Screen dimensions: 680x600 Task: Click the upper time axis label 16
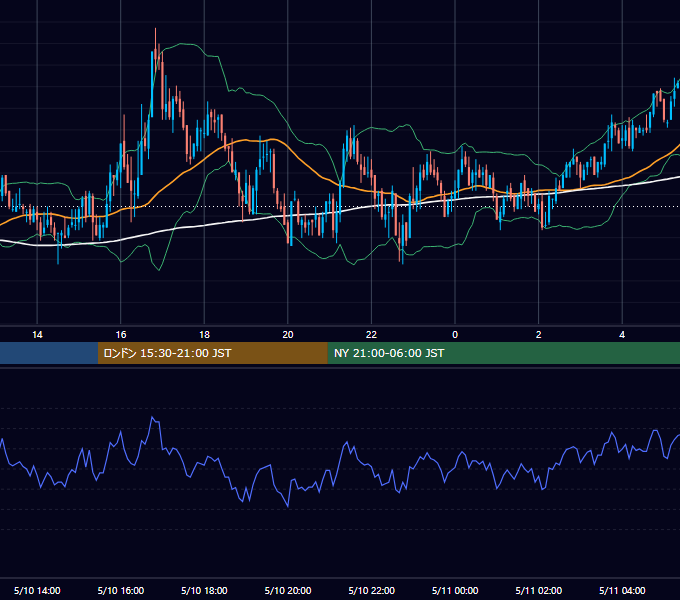(121, 335)
